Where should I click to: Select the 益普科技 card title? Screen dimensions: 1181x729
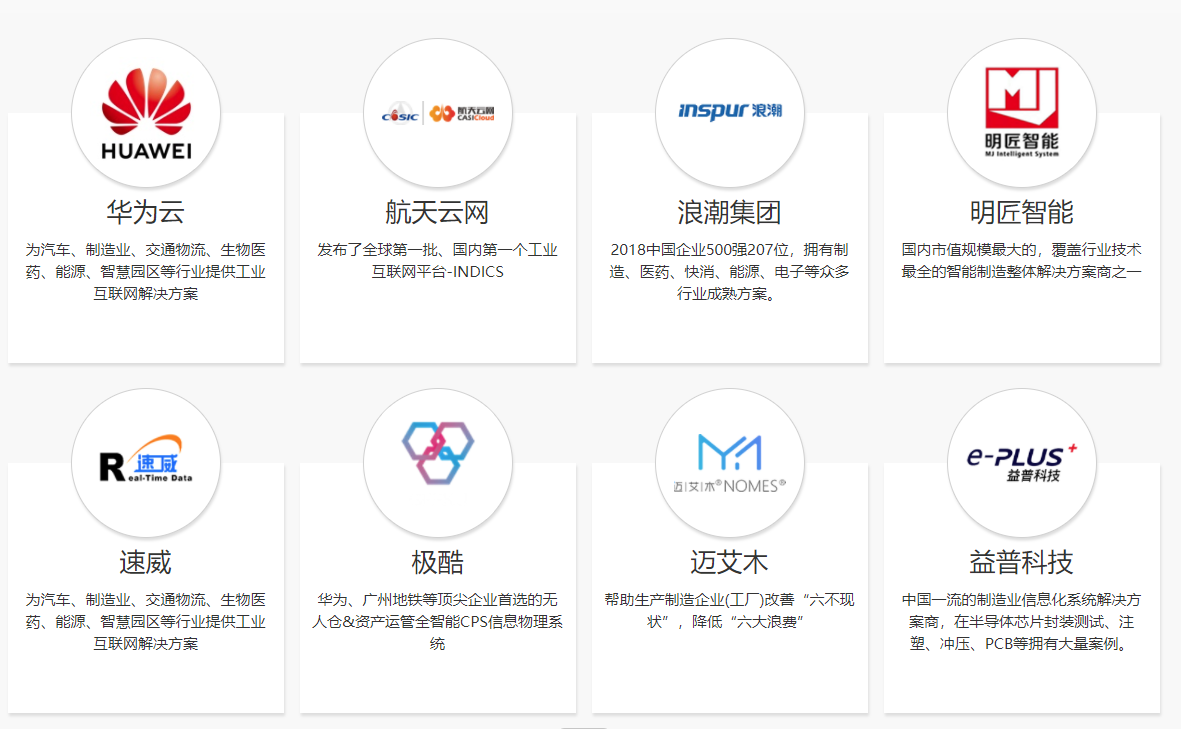1021,562
